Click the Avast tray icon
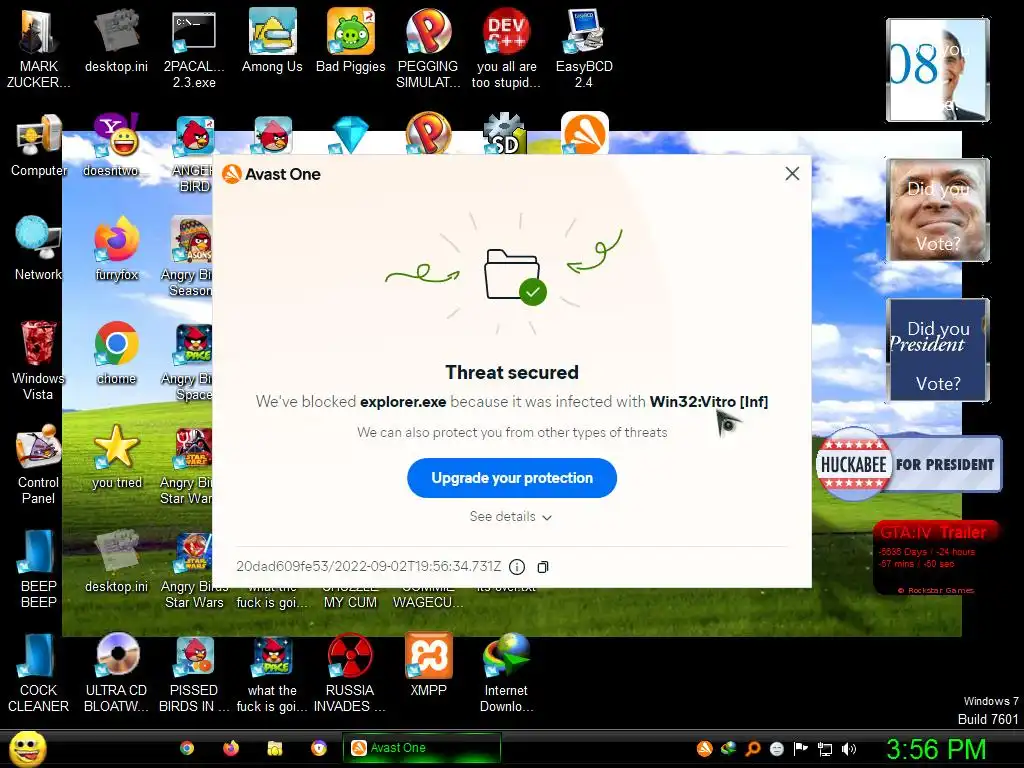Image resolution: width=1024 pixels, height=768 pixels. tap(704, 748)
